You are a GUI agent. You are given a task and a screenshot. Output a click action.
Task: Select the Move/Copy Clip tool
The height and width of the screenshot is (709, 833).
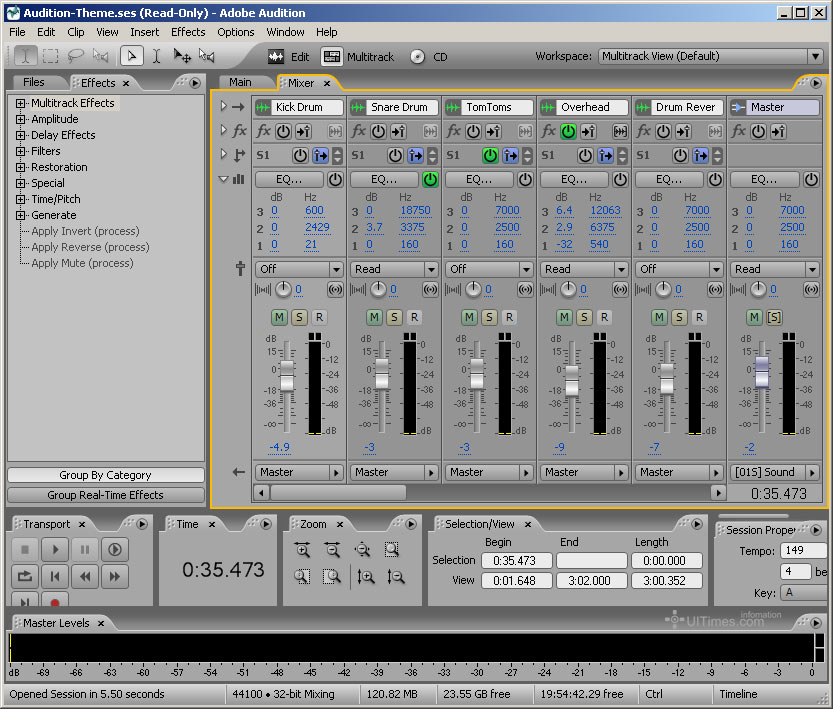point(182,56)
